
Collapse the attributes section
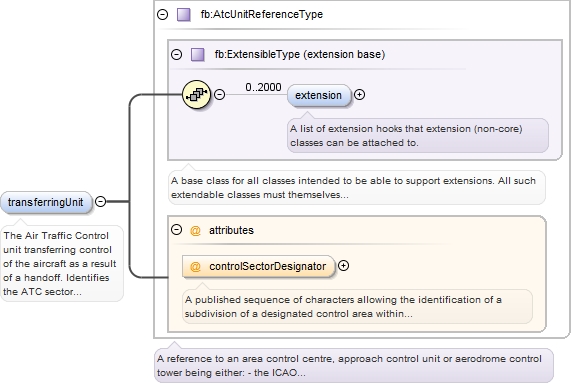[x=177, y=230]
